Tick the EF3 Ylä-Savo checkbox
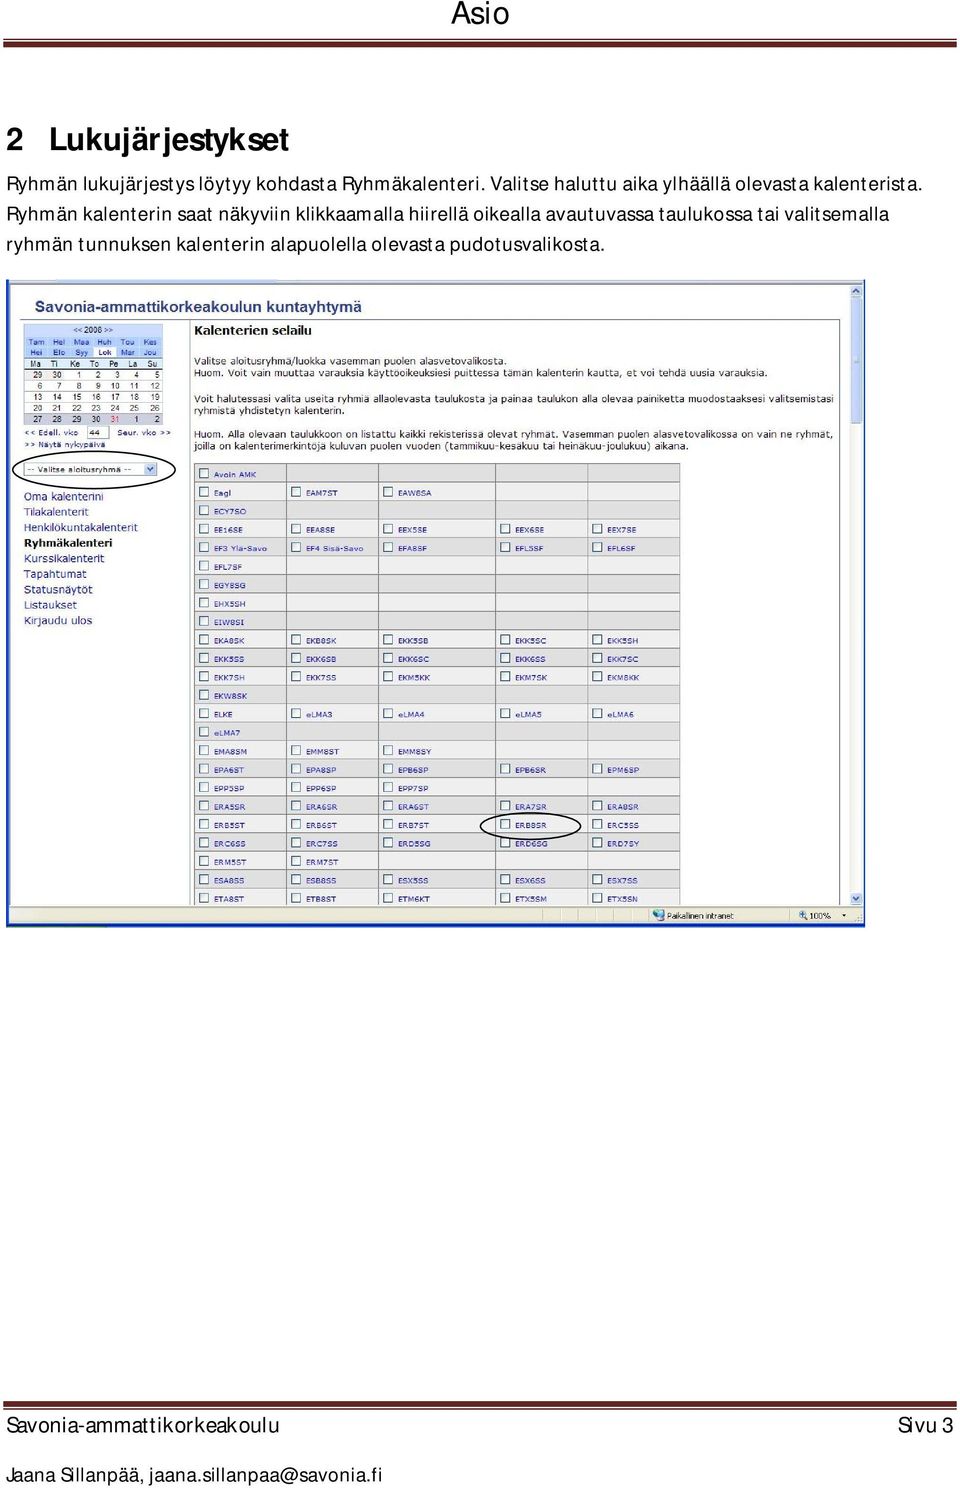Viewport: 960px width, 1488px height. 204,548
